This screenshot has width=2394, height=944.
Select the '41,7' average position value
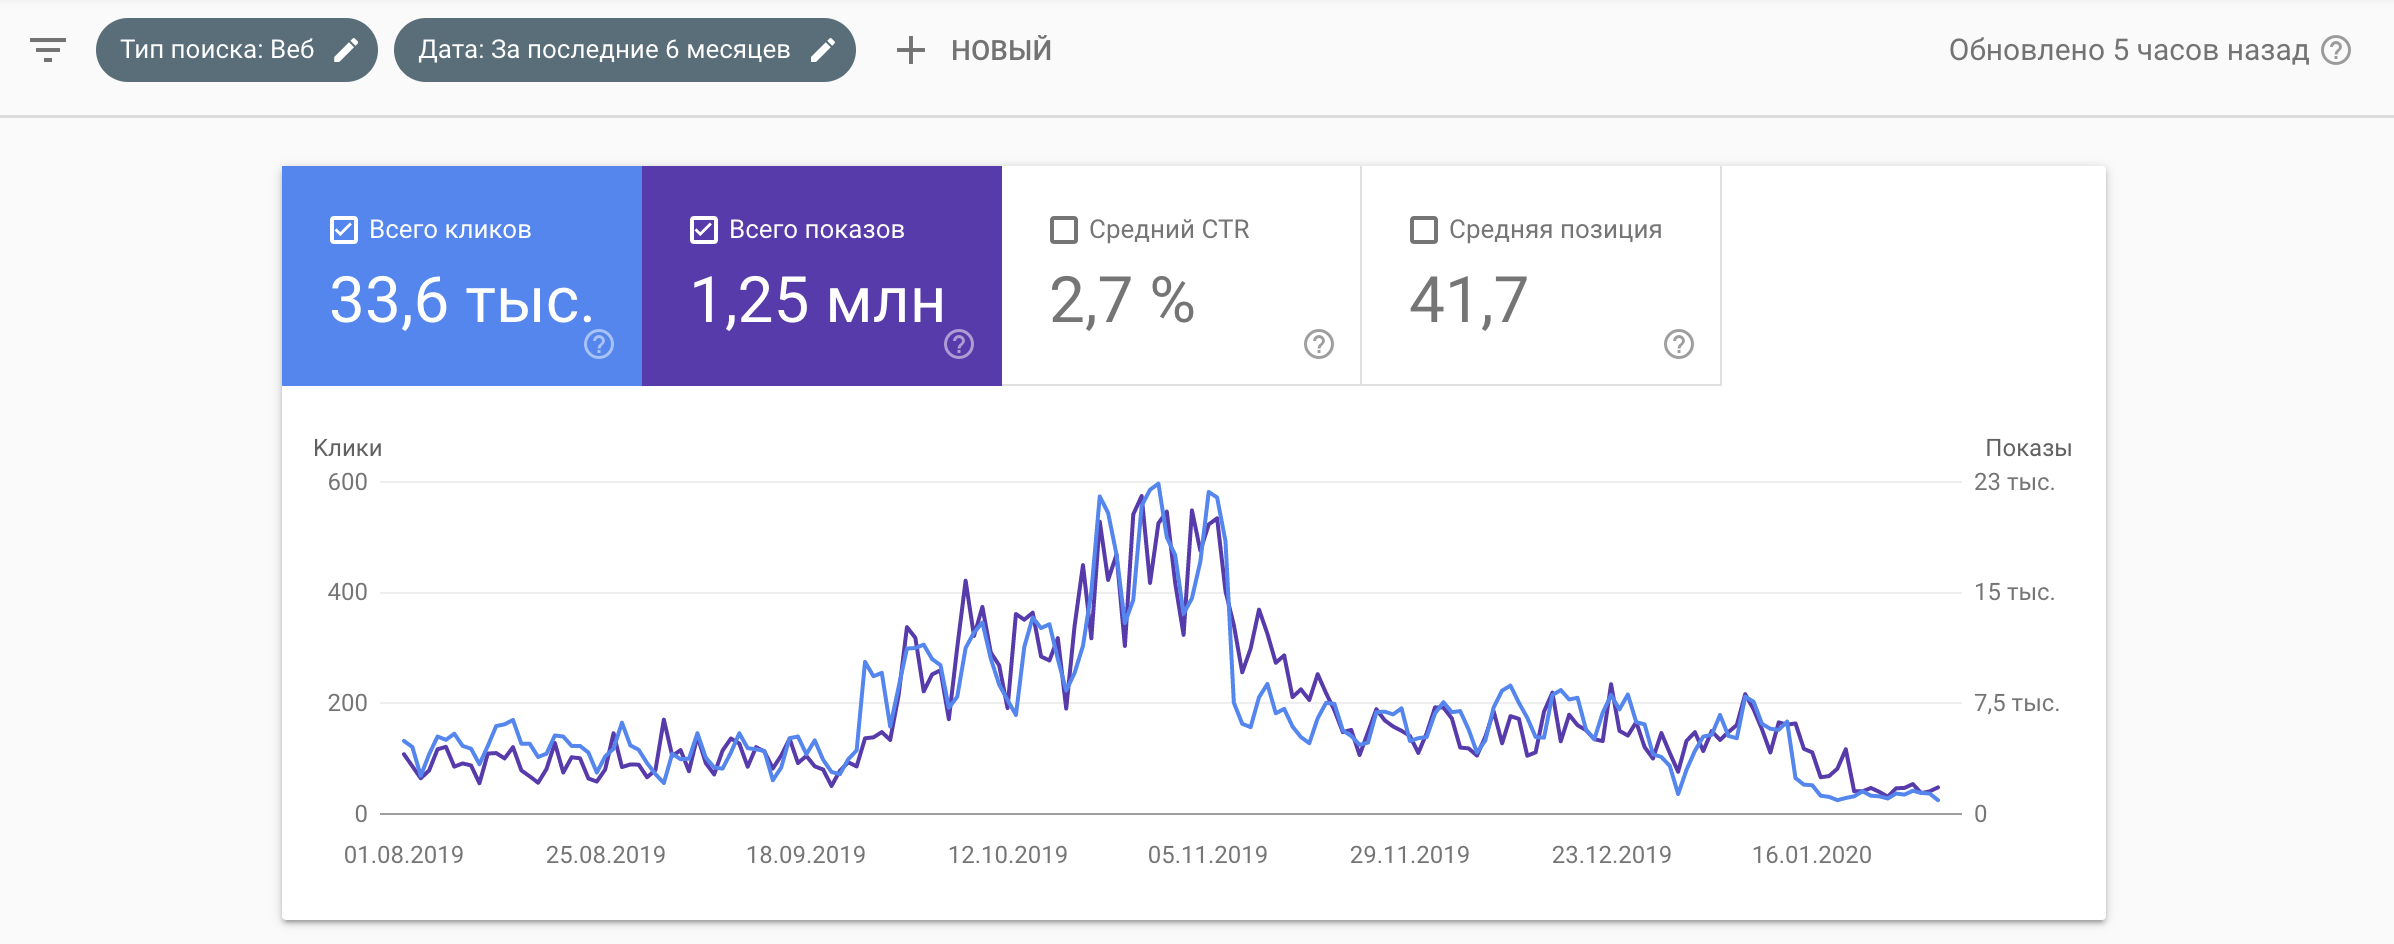point(1468,301)
